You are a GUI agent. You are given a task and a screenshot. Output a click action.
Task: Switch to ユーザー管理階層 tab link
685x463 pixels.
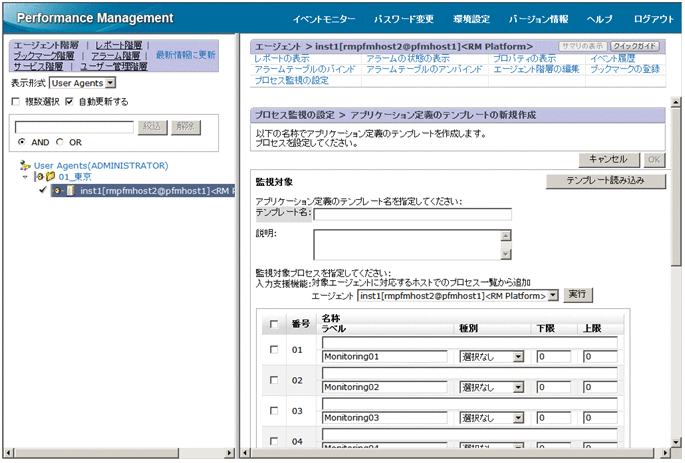[x=114, y=66]
